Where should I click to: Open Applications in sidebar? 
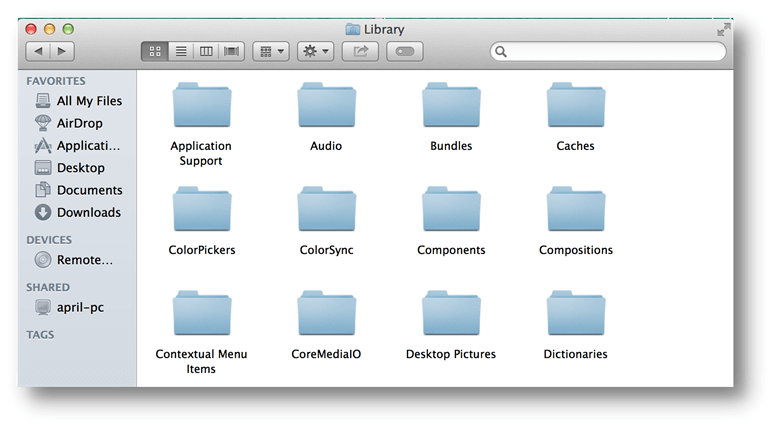point(78,145)
